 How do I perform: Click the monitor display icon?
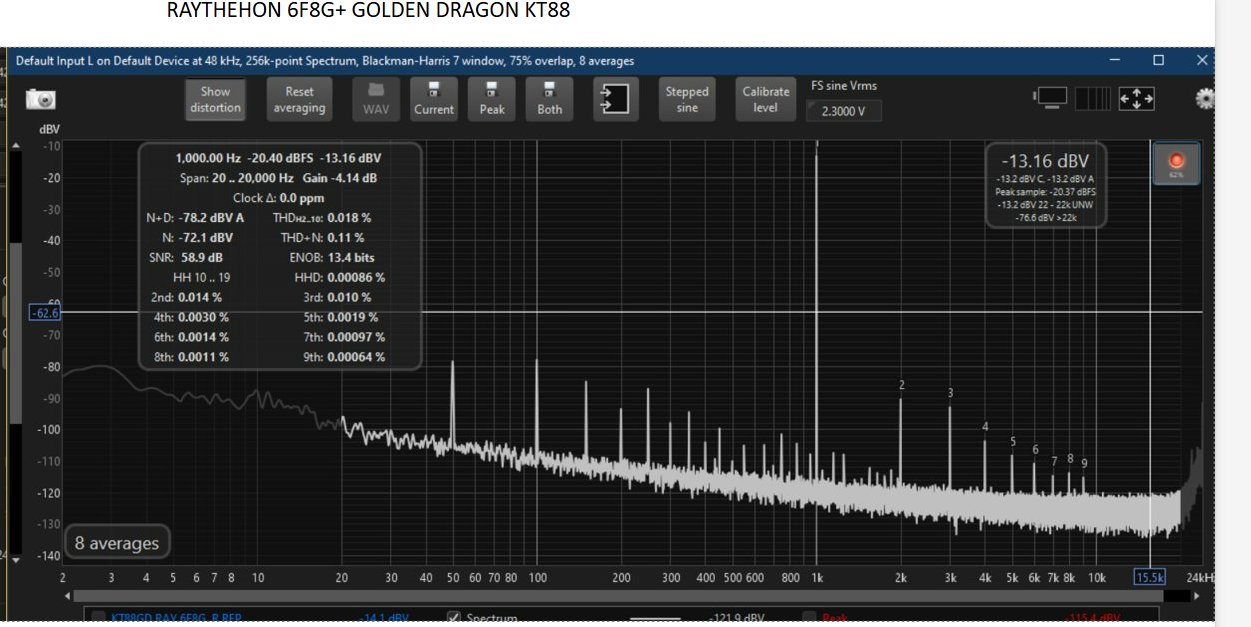(1051, 98)
